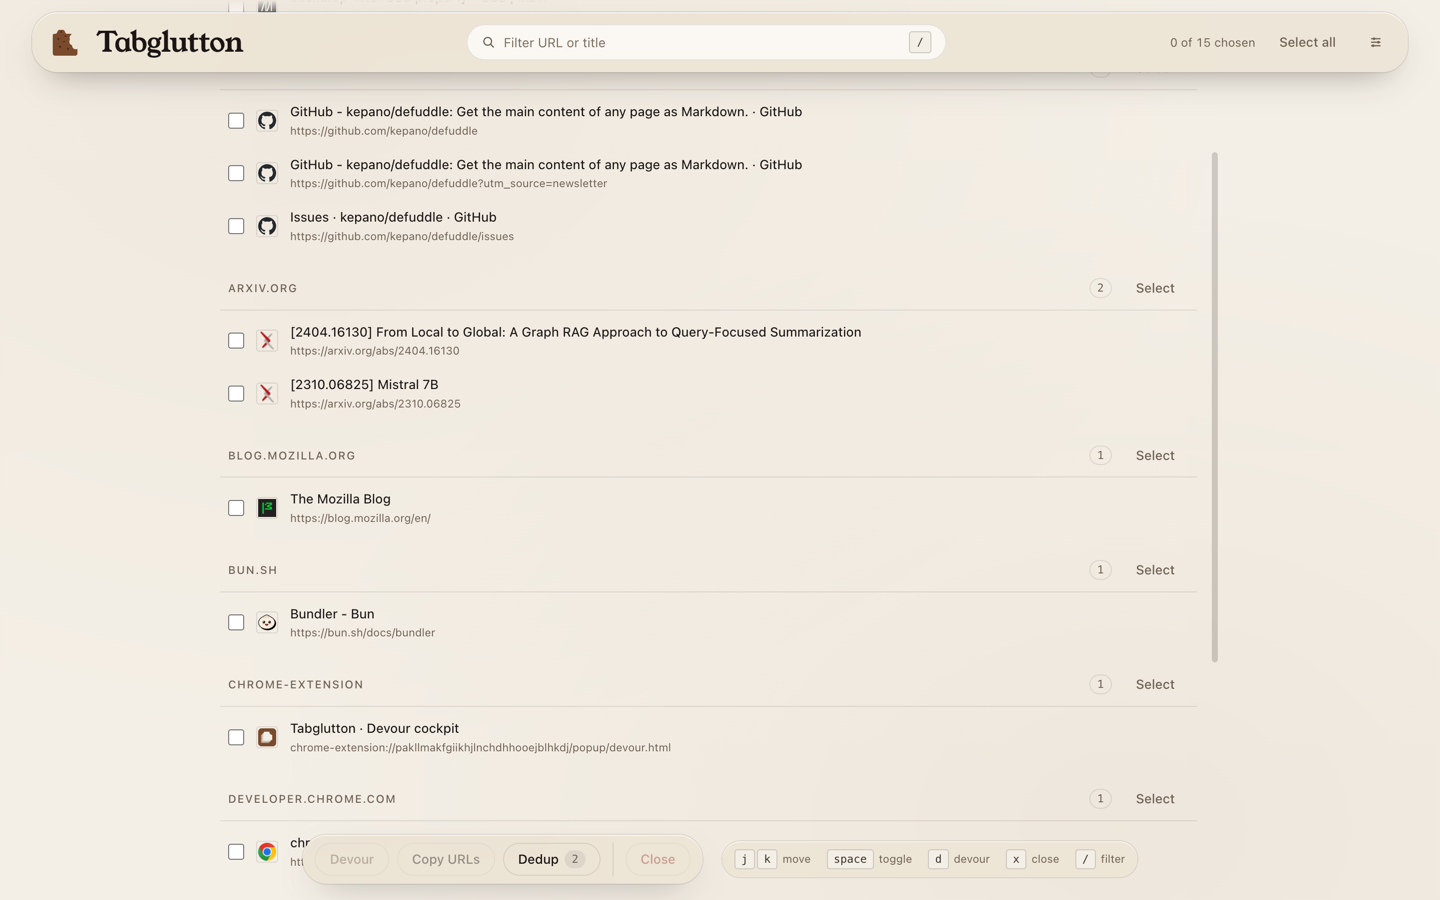This screenshot has height=900, width=1440.
Task: Click the search magnifier icon in filter box
Action: point(489,43)
